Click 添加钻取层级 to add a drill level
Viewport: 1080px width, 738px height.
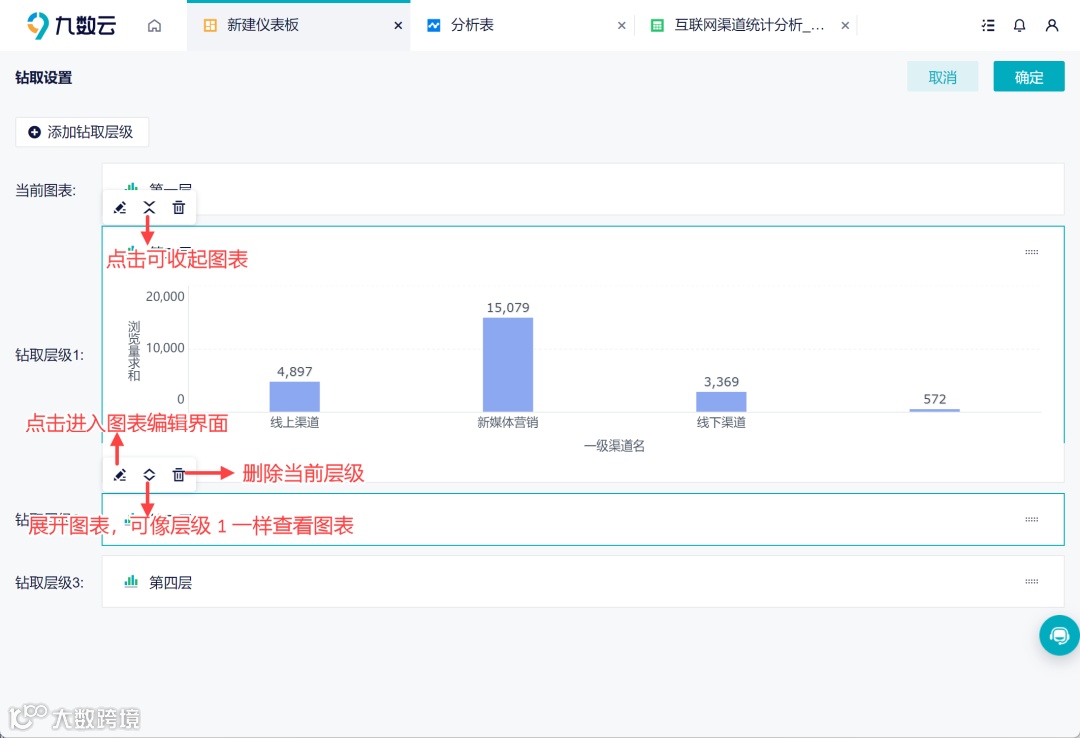81,131
